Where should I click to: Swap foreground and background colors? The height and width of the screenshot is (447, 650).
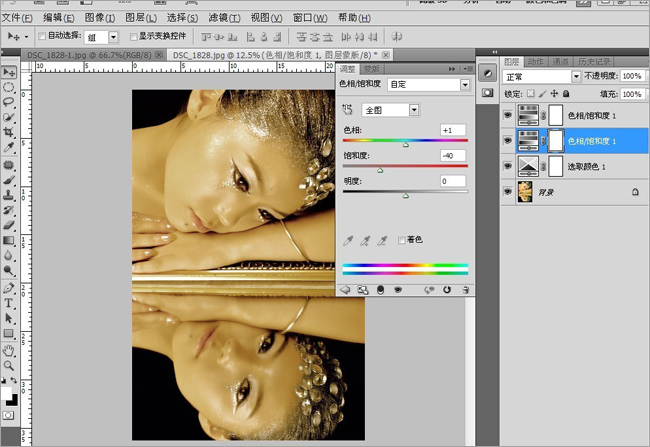click(x=14, y=380)
